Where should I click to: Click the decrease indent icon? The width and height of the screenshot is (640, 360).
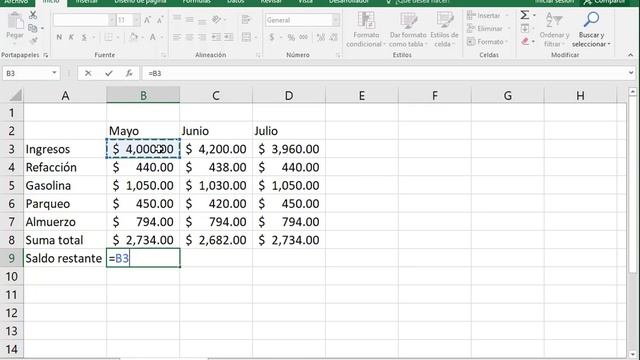pyautogui.click(x=216, y=38)
